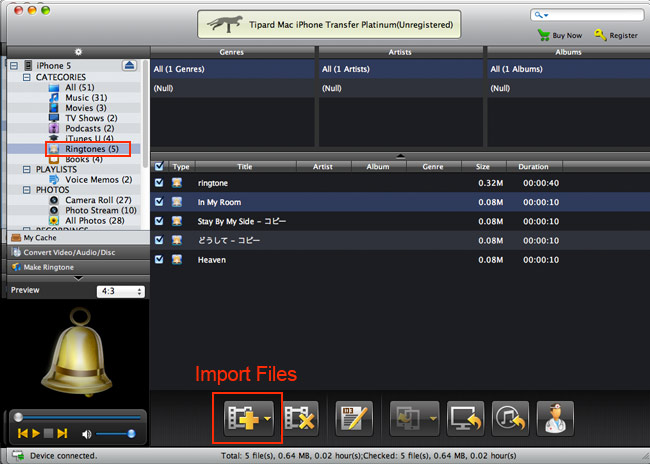Image resolution: width=650 pixels, height=464 pixels.
Task: Open the Make Ringtone panel
Action: tap(78, 267)
